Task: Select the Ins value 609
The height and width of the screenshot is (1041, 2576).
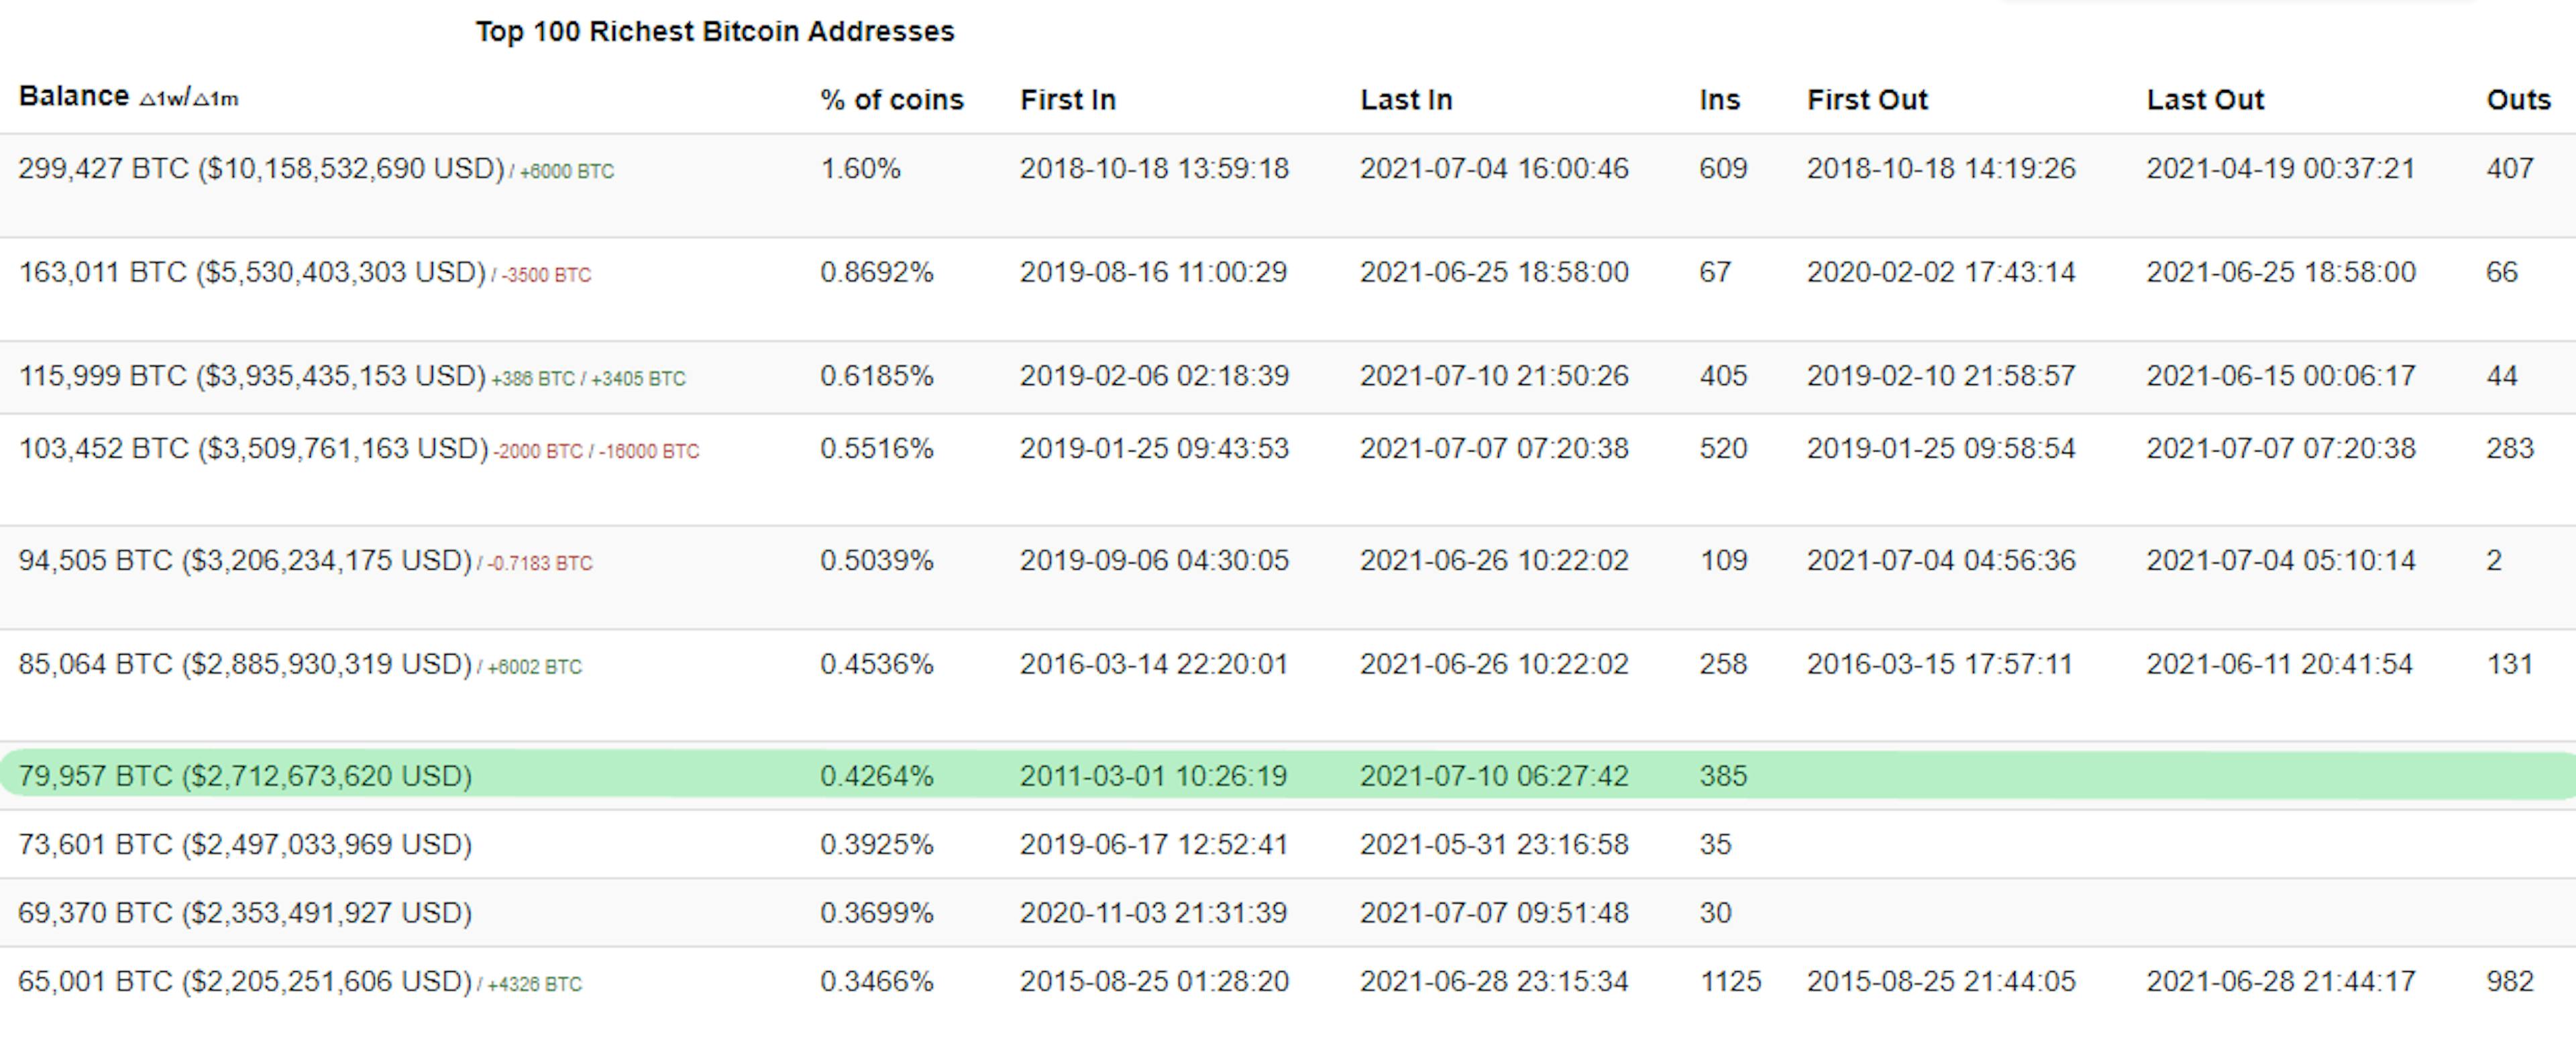Action: tap(1723, 168)
